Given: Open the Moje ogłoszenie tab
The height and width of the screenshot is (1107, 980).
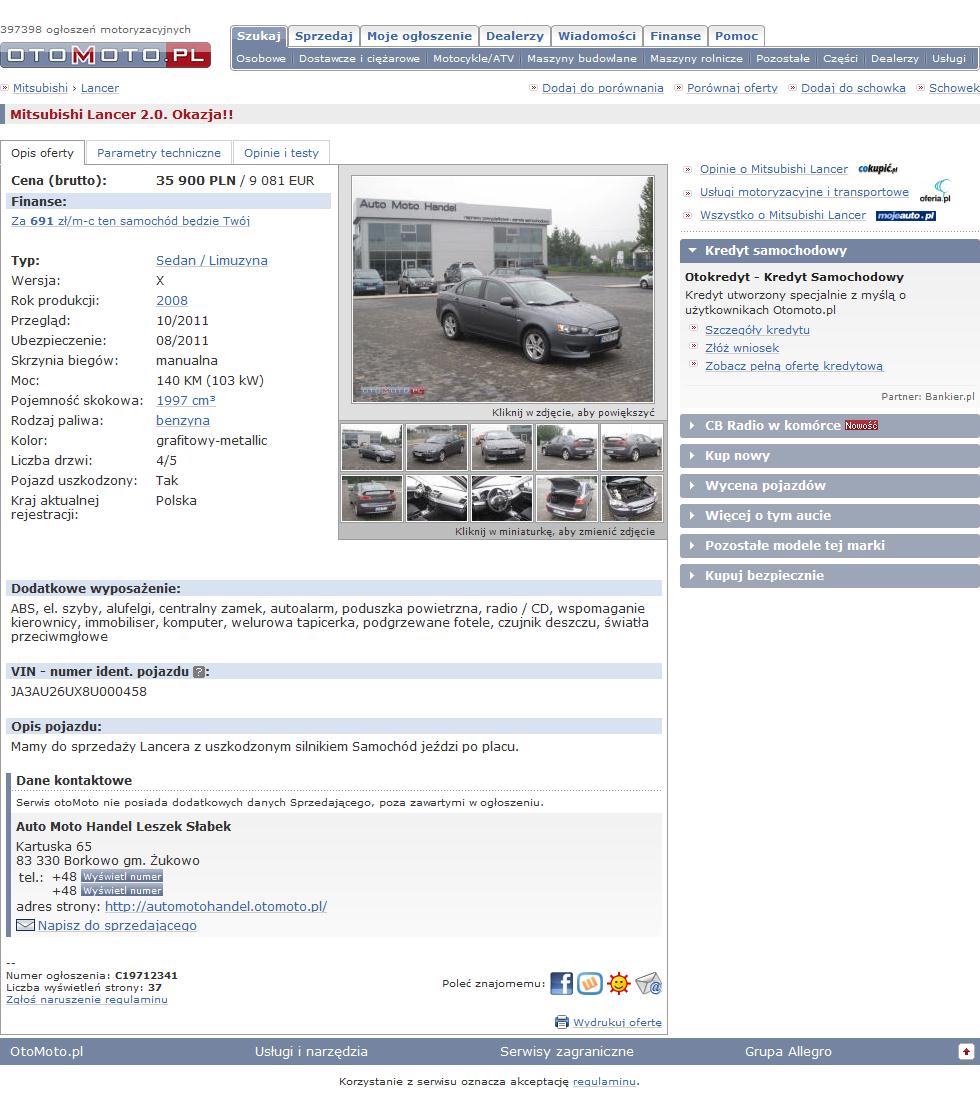Looking at the screenshot, I should 419,36.
